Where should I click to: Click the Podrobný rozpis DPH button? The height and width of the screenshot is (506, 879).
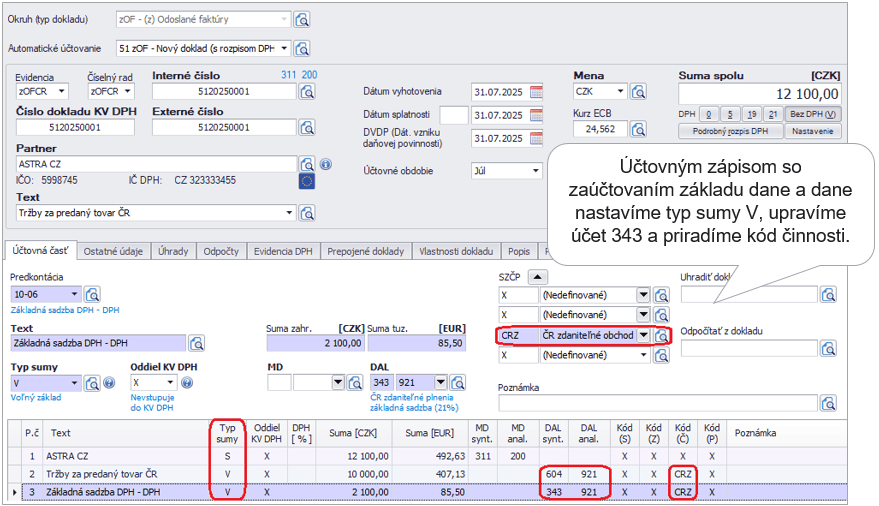[730, 131]
